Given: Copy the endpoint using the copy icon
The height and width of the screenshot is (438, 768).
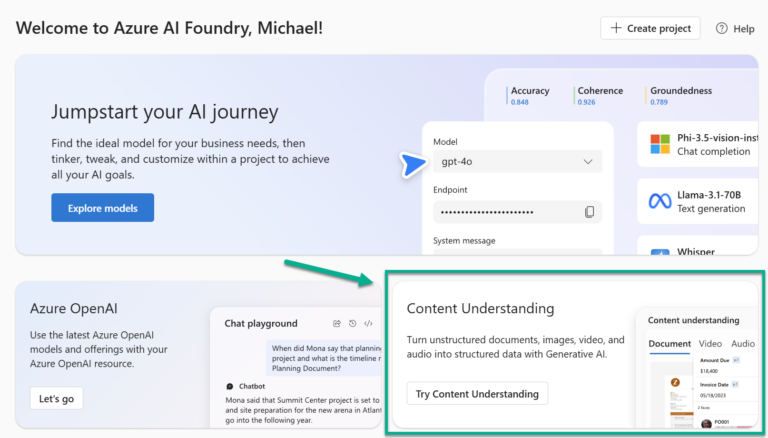Looking at the screenshot, I should (x=589, y=212).
